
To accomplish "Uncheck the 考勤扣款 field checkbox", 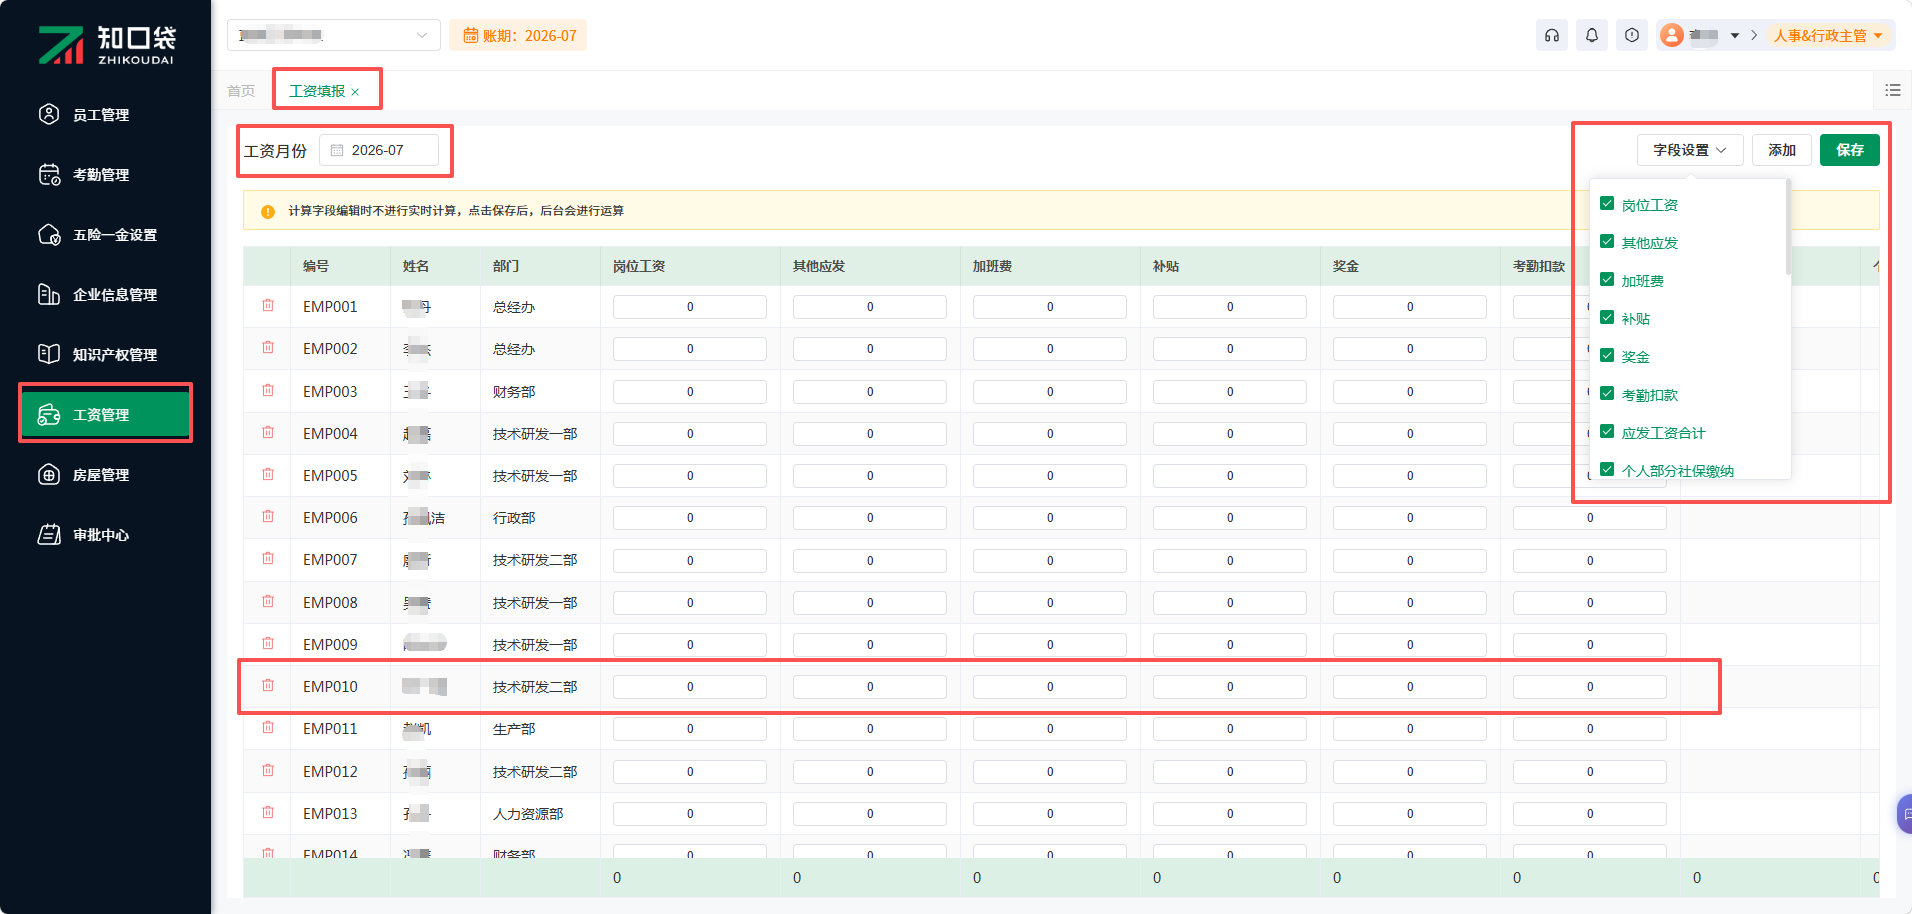I will coord(1607,394).
